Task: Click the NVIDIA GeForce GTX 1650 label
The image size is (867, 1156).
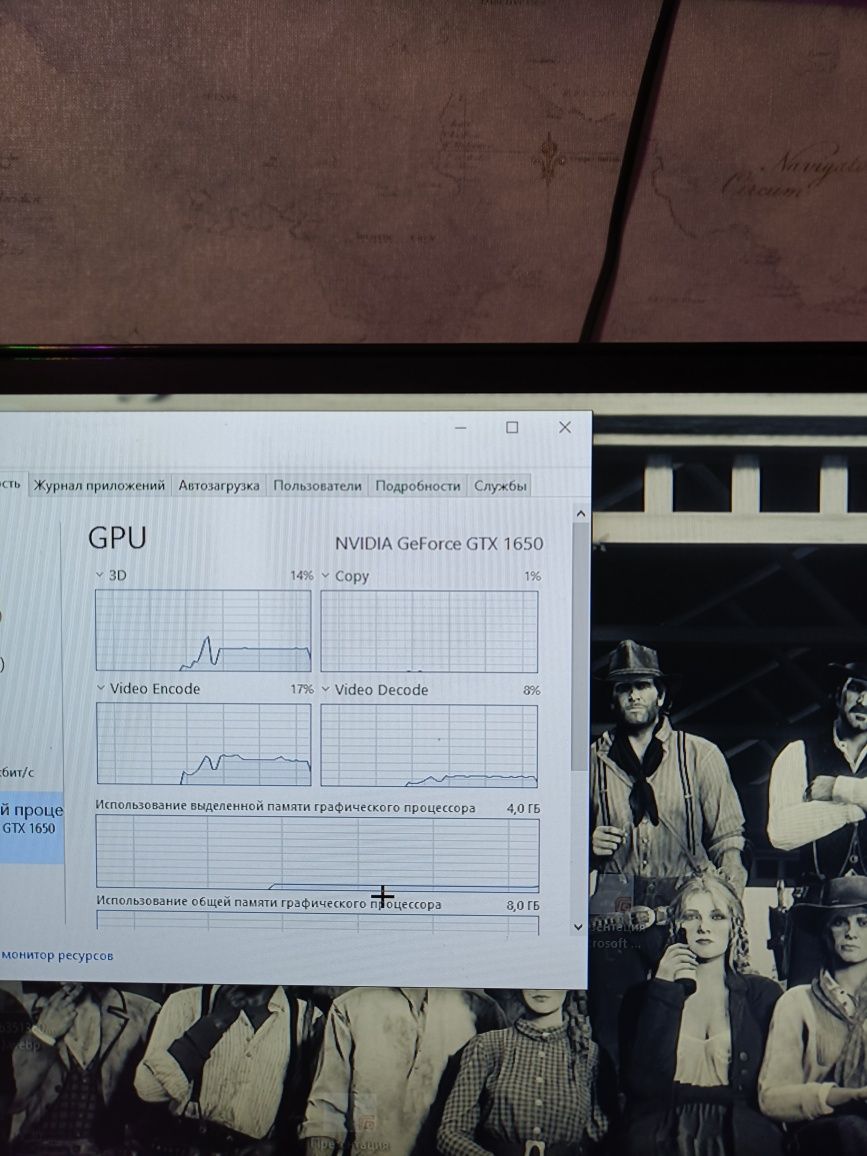Action: click(439, 543)
